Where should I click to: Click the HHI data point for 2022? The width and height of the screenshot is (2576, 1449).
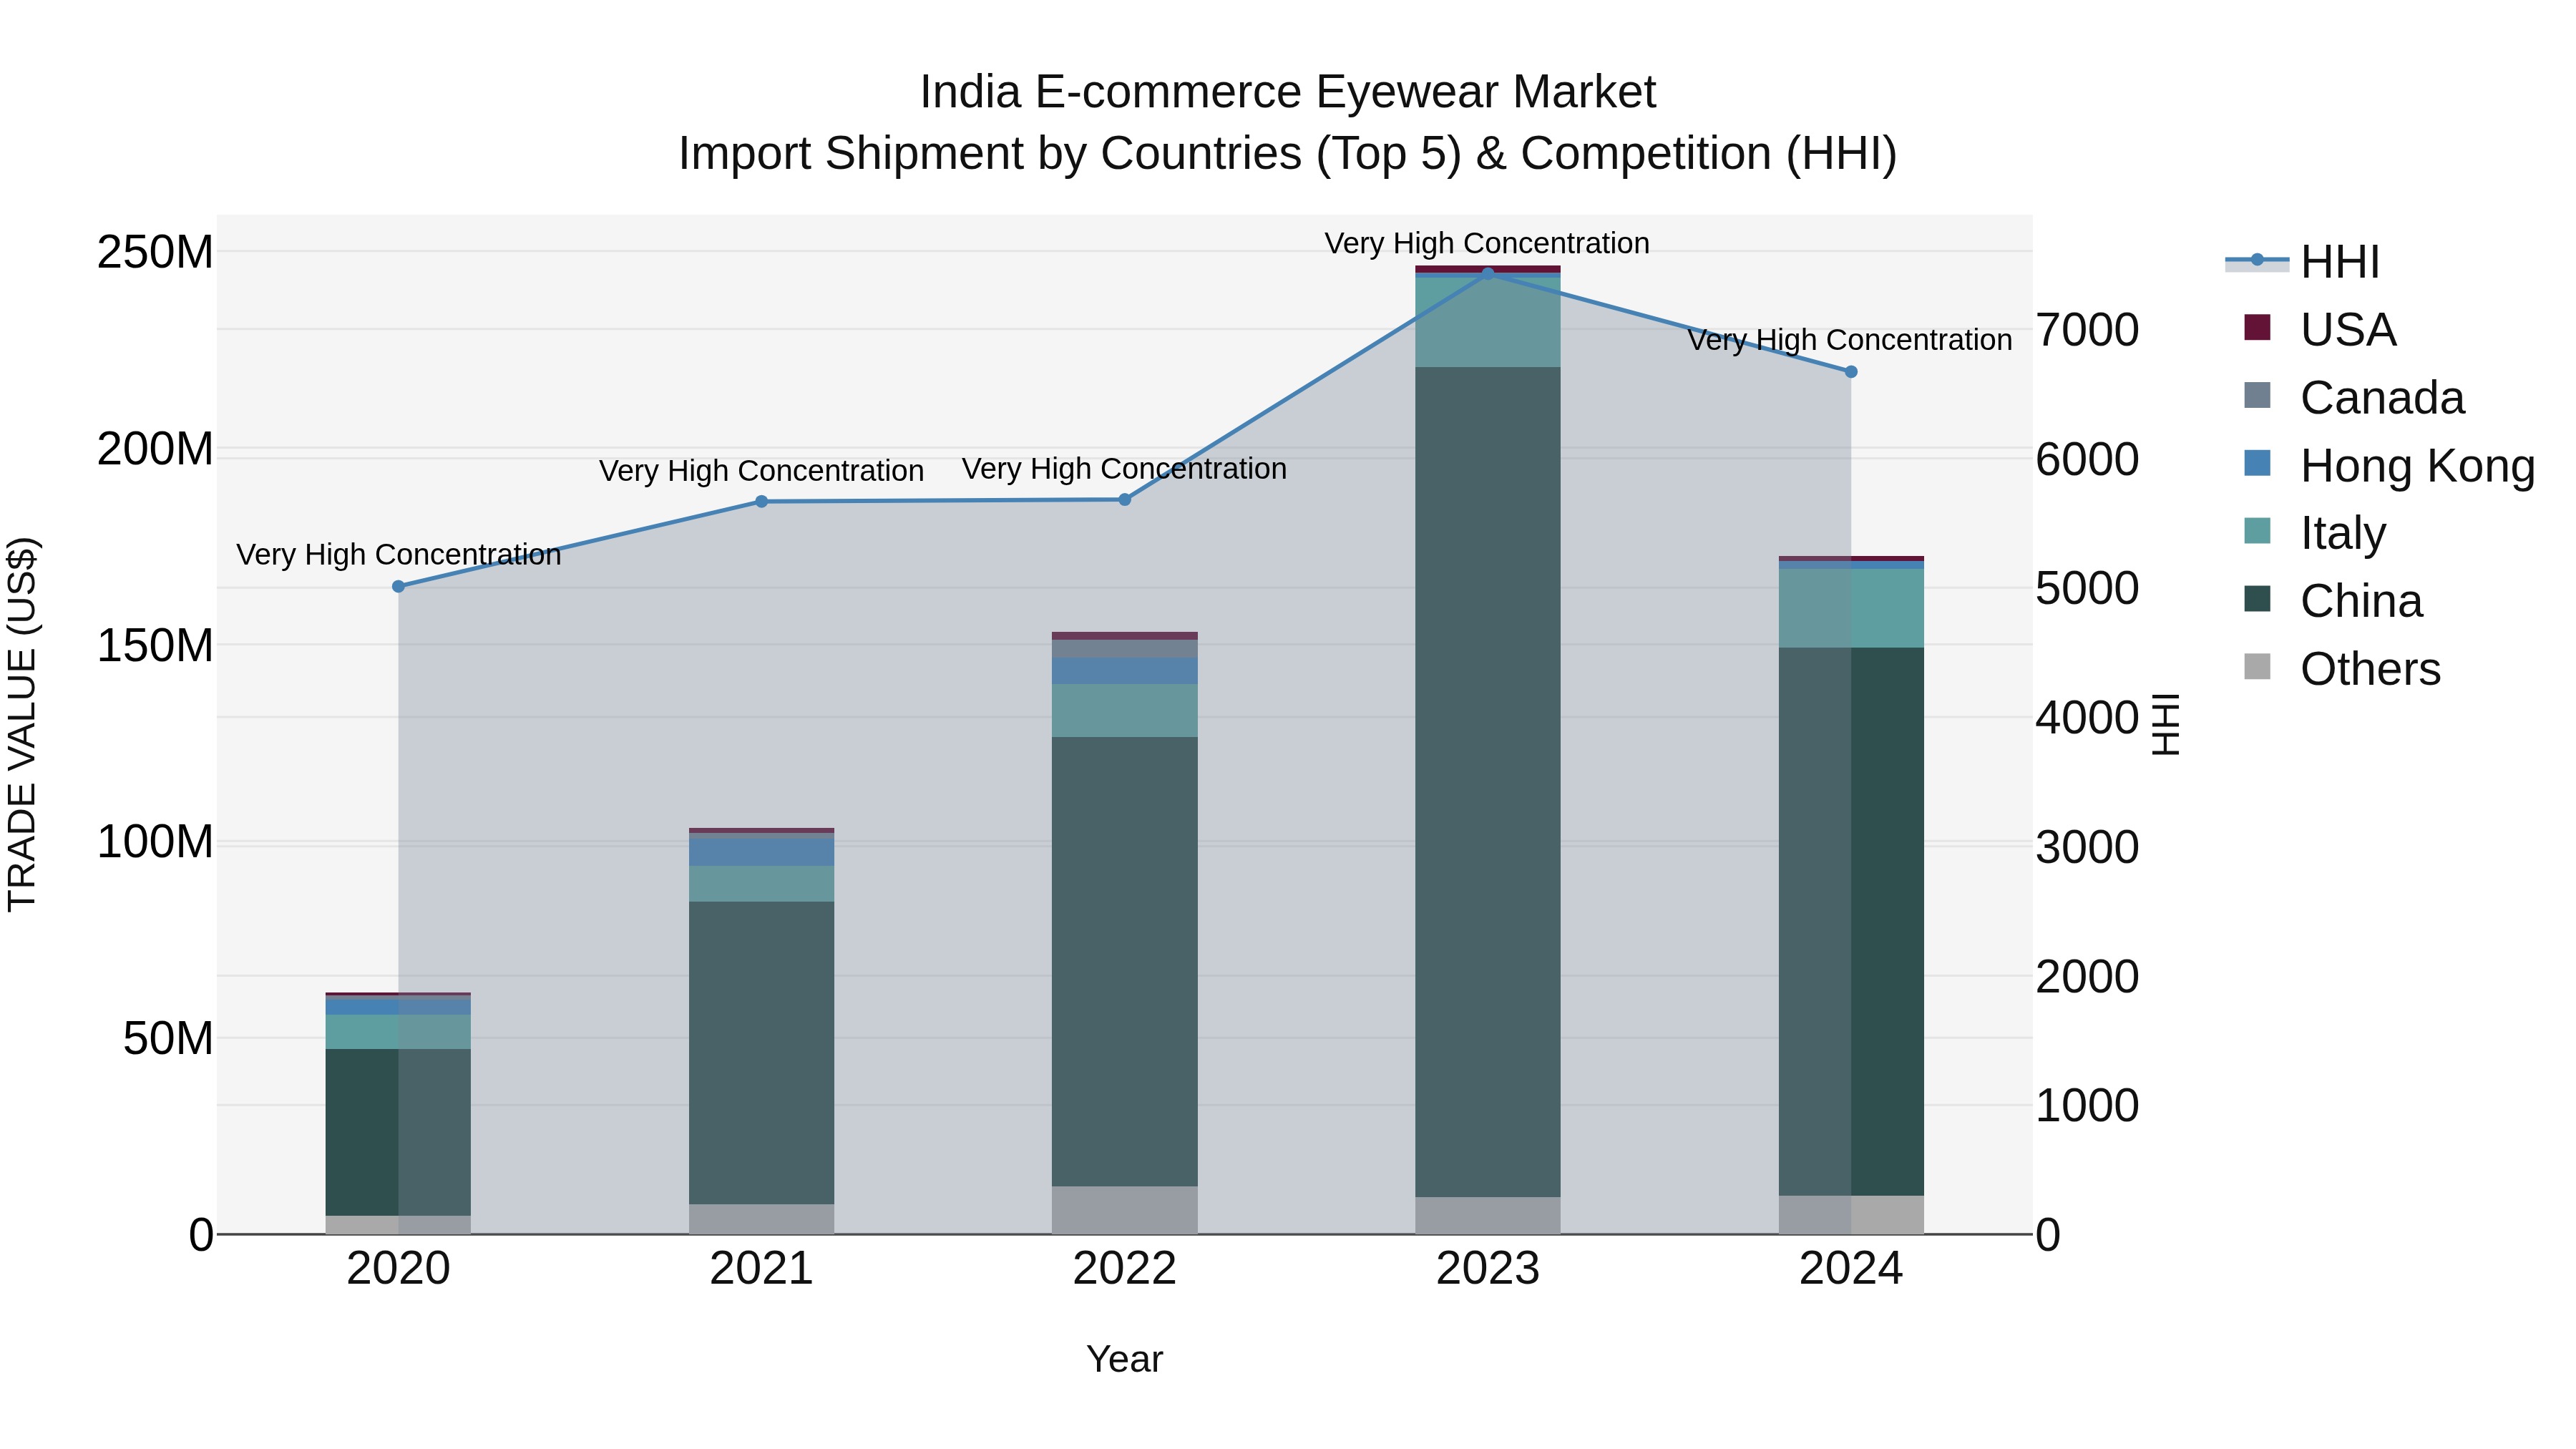point(1124,499)
